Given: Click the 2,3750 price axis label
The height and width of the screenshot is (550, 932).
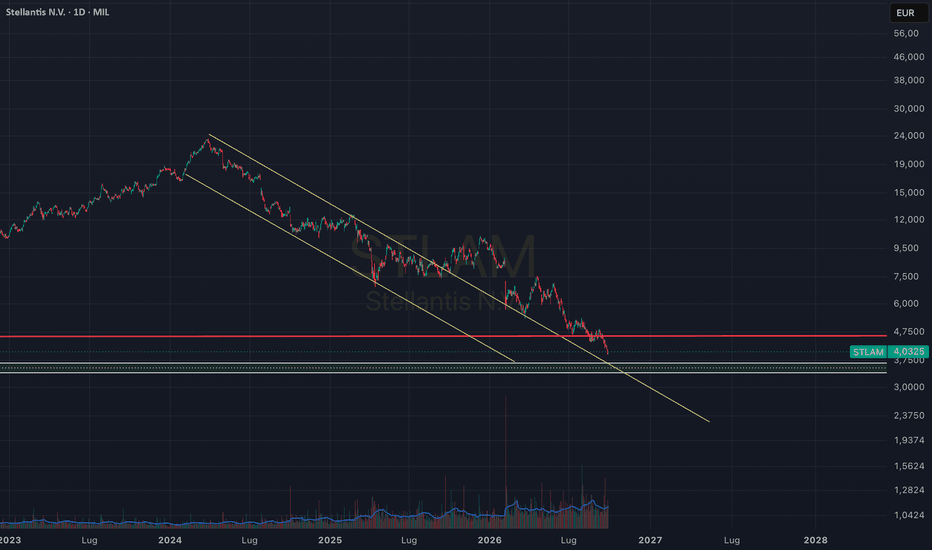Looking at the screenshot, I should pyautogui.click(x=909, y=415).
